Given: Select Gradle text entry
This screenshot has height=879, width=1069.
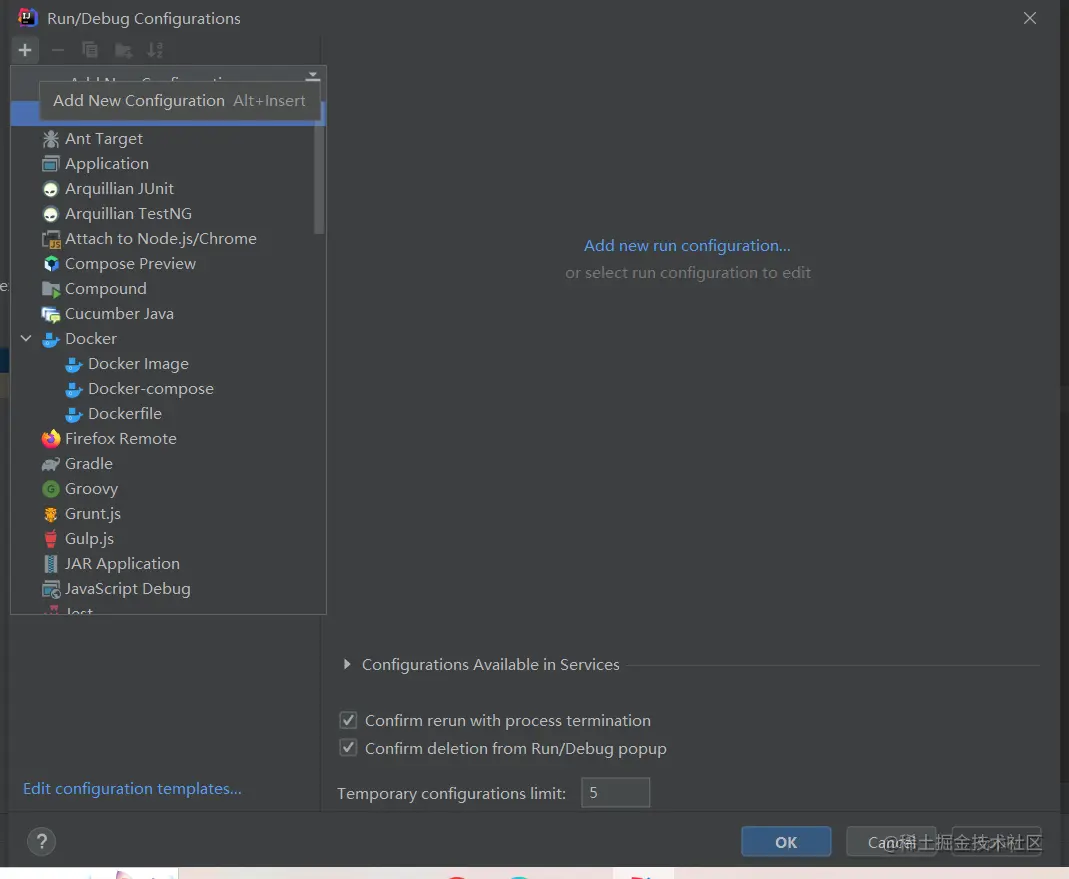Looking at the screenshot, I should coord(89,464).
